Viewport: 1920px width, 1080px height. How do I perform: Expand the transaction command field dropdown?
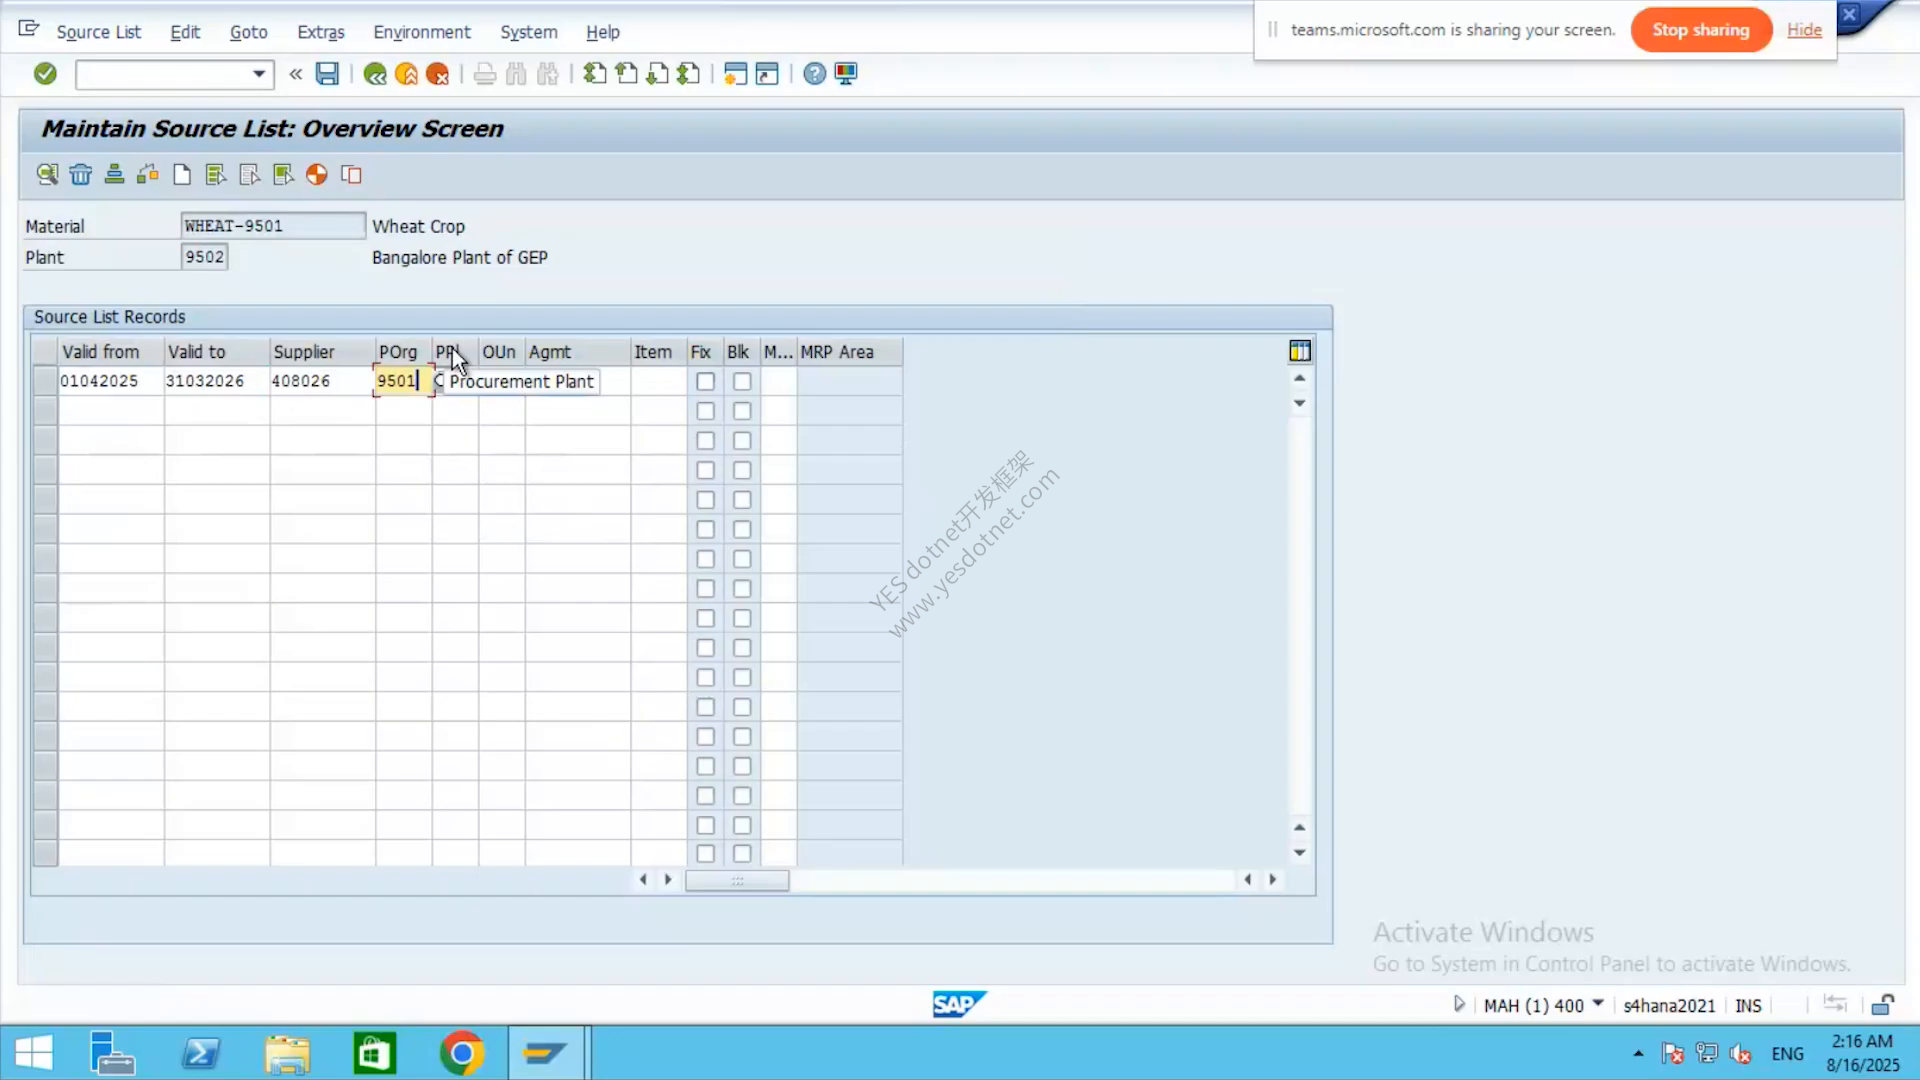[x=259, y=74]
